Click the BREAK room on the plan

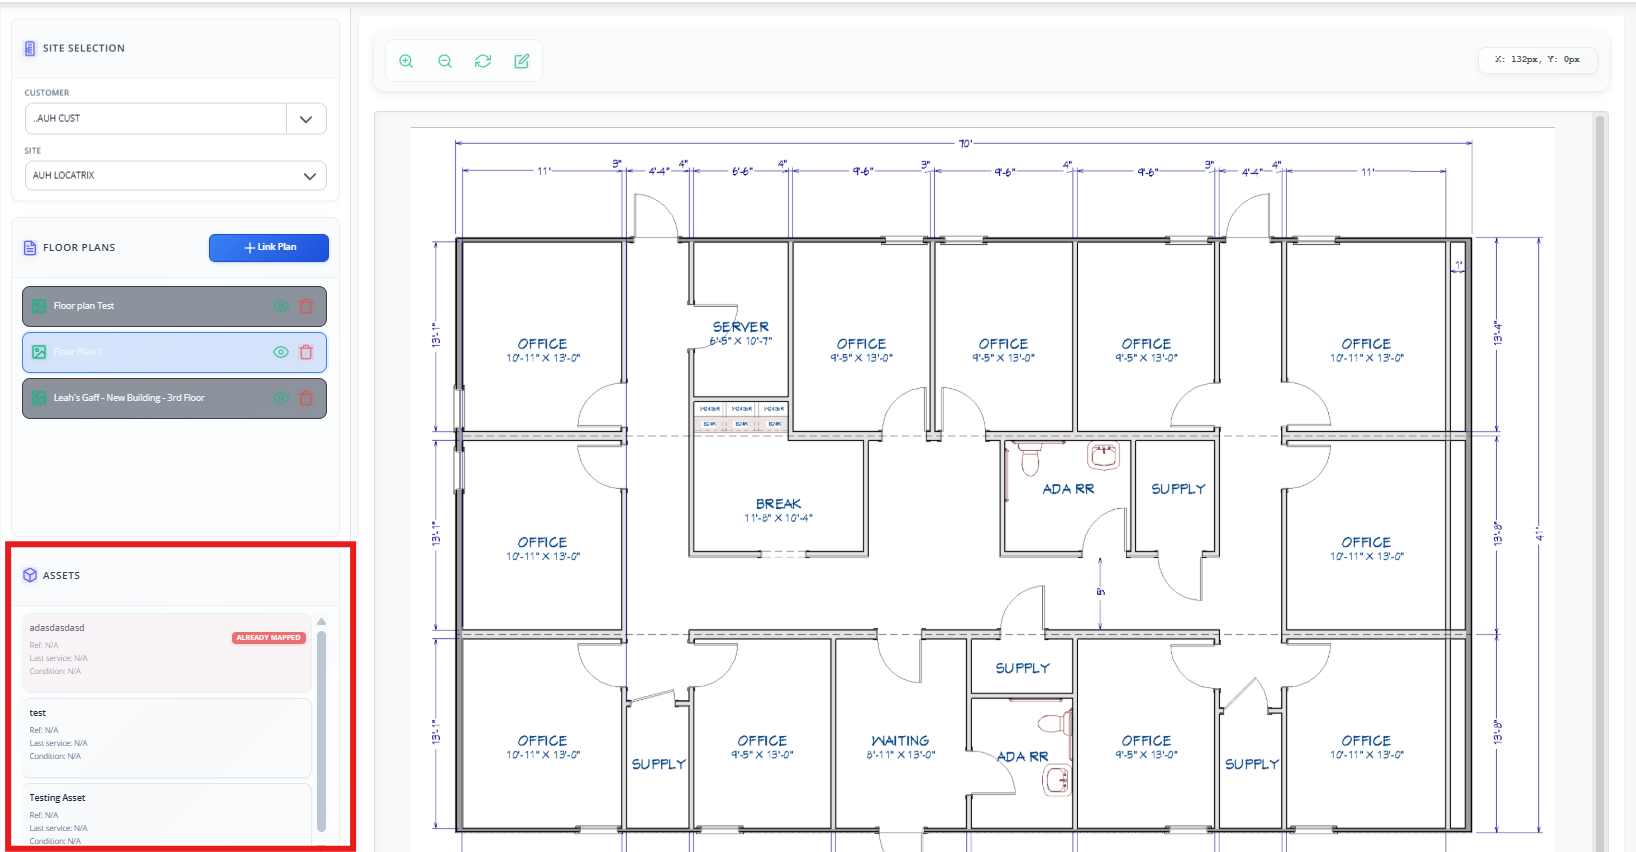click(779, 510)
